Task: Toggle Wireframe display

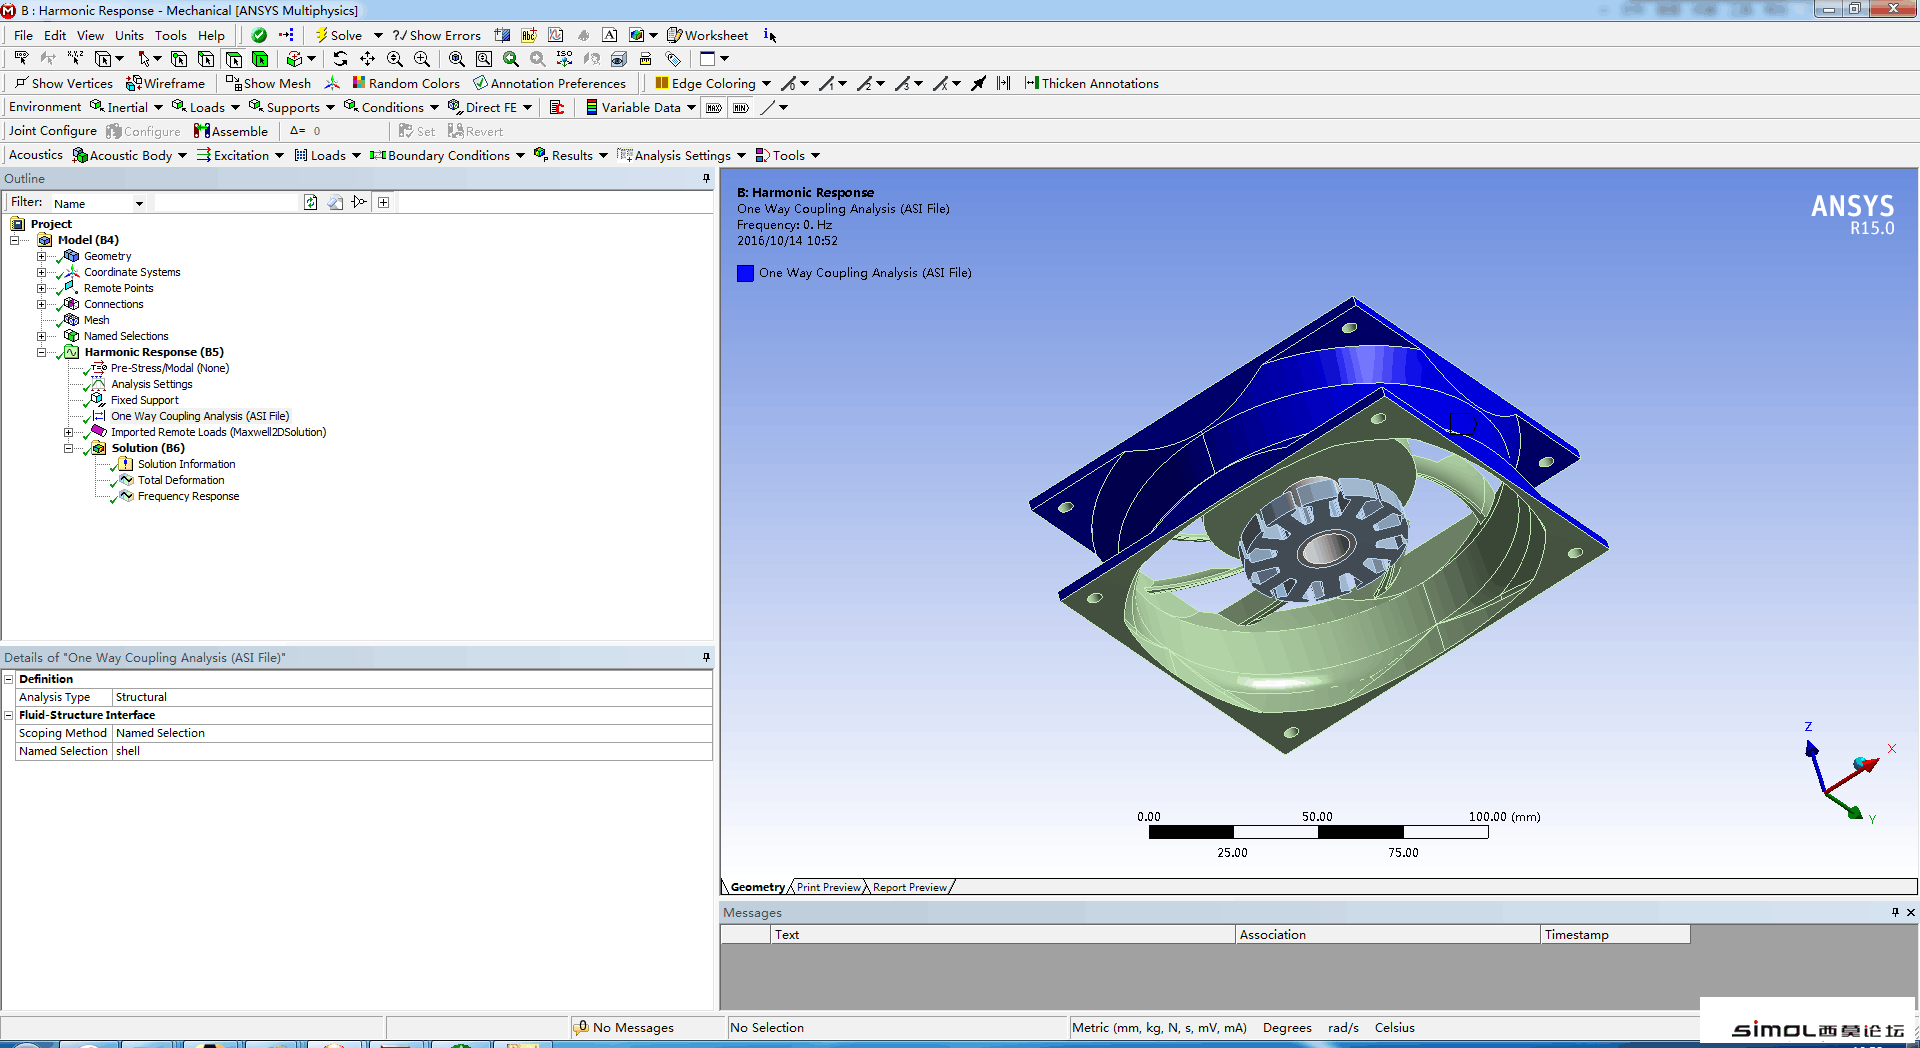Action: (165, 83)
